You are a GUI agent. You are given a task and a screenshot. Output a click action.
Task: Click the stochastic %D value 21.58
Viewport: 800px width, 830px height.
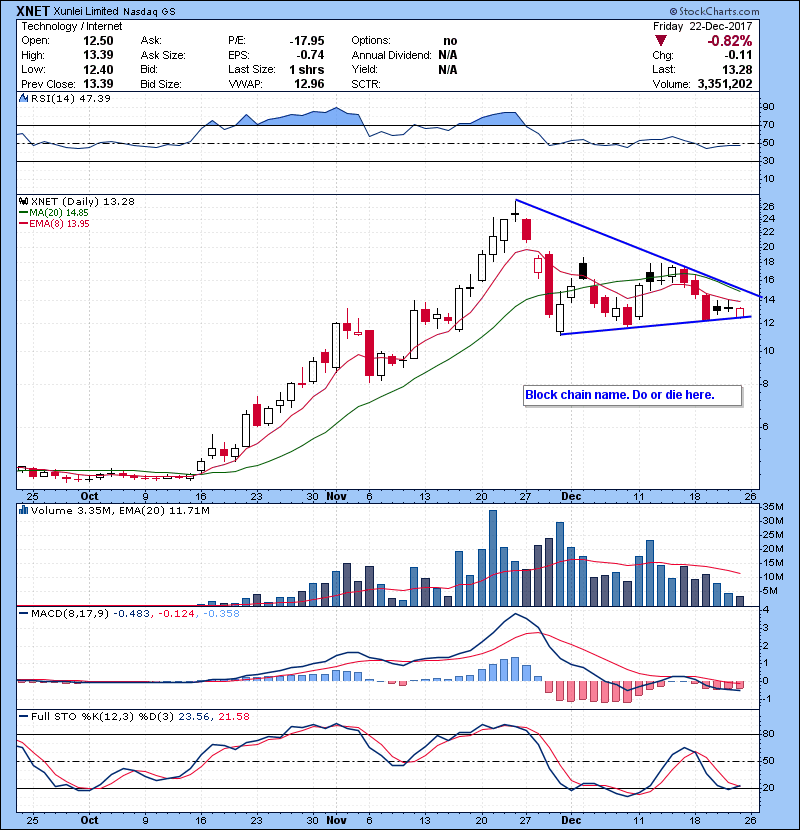coord(233,716)
